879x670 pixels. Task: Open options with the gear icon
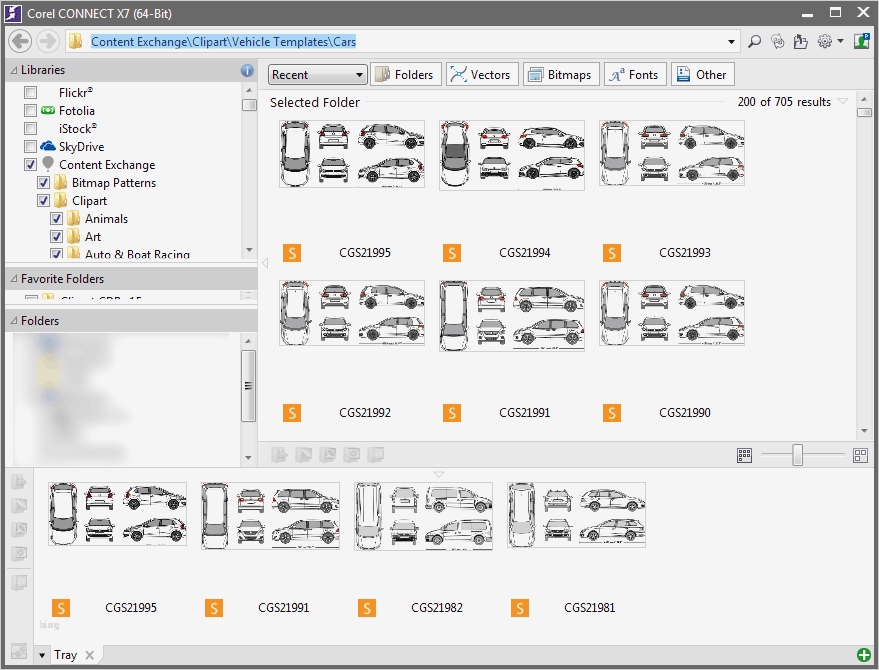coord(825,41)
